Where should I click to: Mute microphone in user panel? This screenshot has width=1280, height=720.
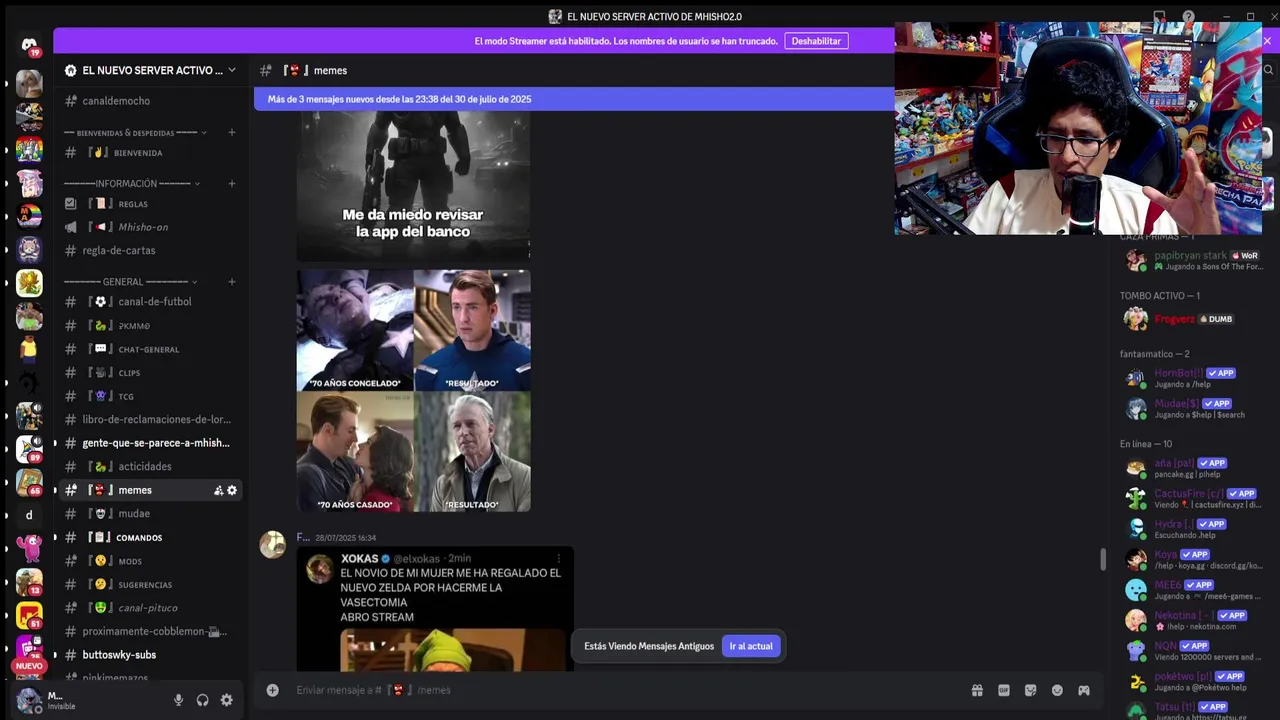(178, 700)
